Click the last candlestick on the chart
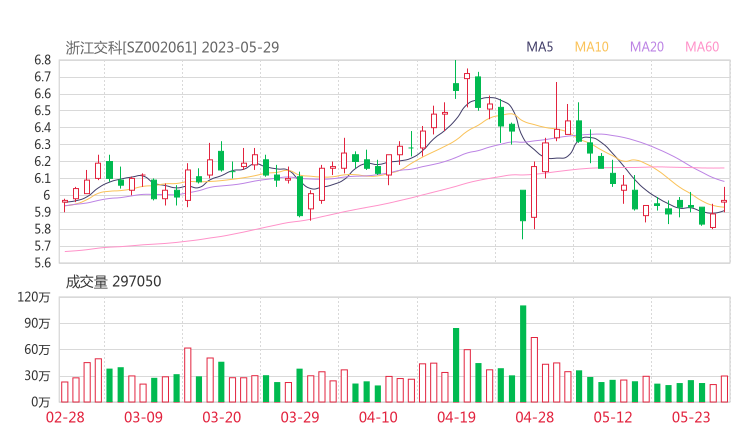Screen dimensions: 740x440 tap(724, 202)
